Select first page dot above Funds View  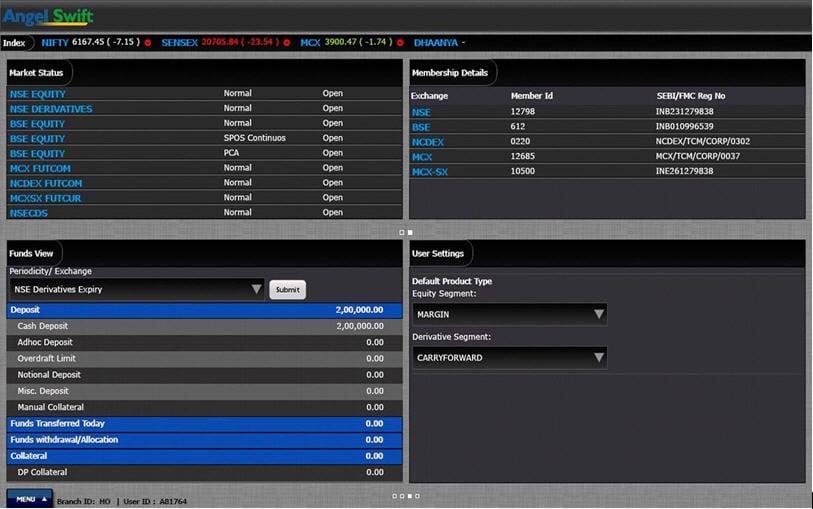[402, 232]
